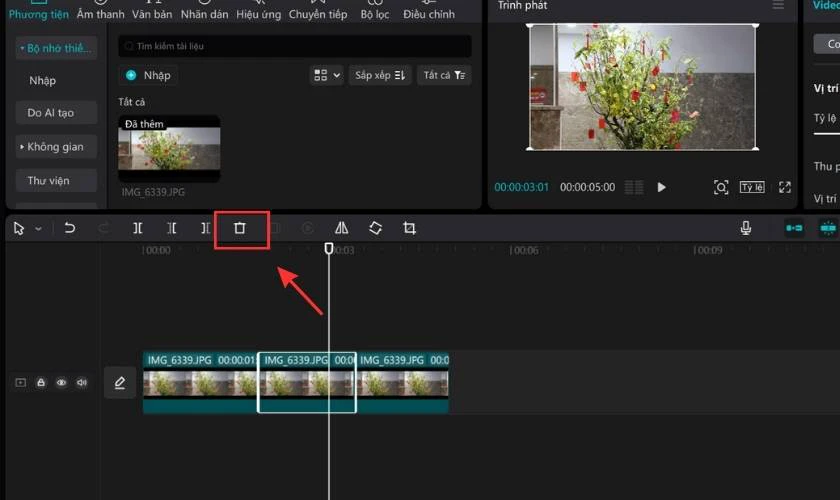Expand the Không gian sidebar section
The height and width of the screenshot is (500, 840).
pyautogui.click(x=56, y=147)
